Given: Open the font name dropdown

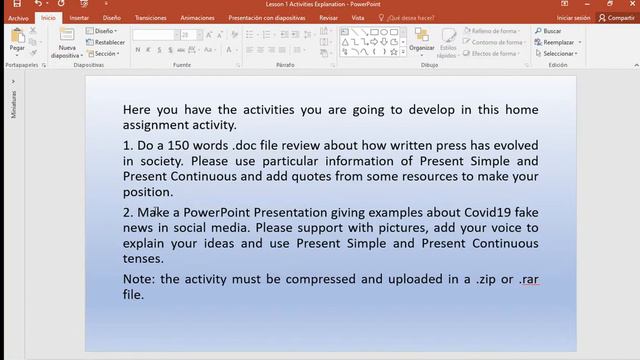Looking at the screenshot, I should (x=176, y=35).
